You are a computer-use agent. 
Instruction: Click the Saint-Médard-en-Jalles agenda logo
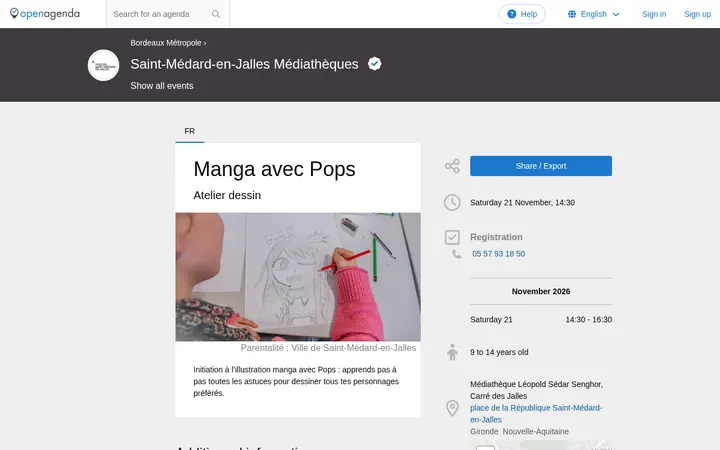(103, 65)
